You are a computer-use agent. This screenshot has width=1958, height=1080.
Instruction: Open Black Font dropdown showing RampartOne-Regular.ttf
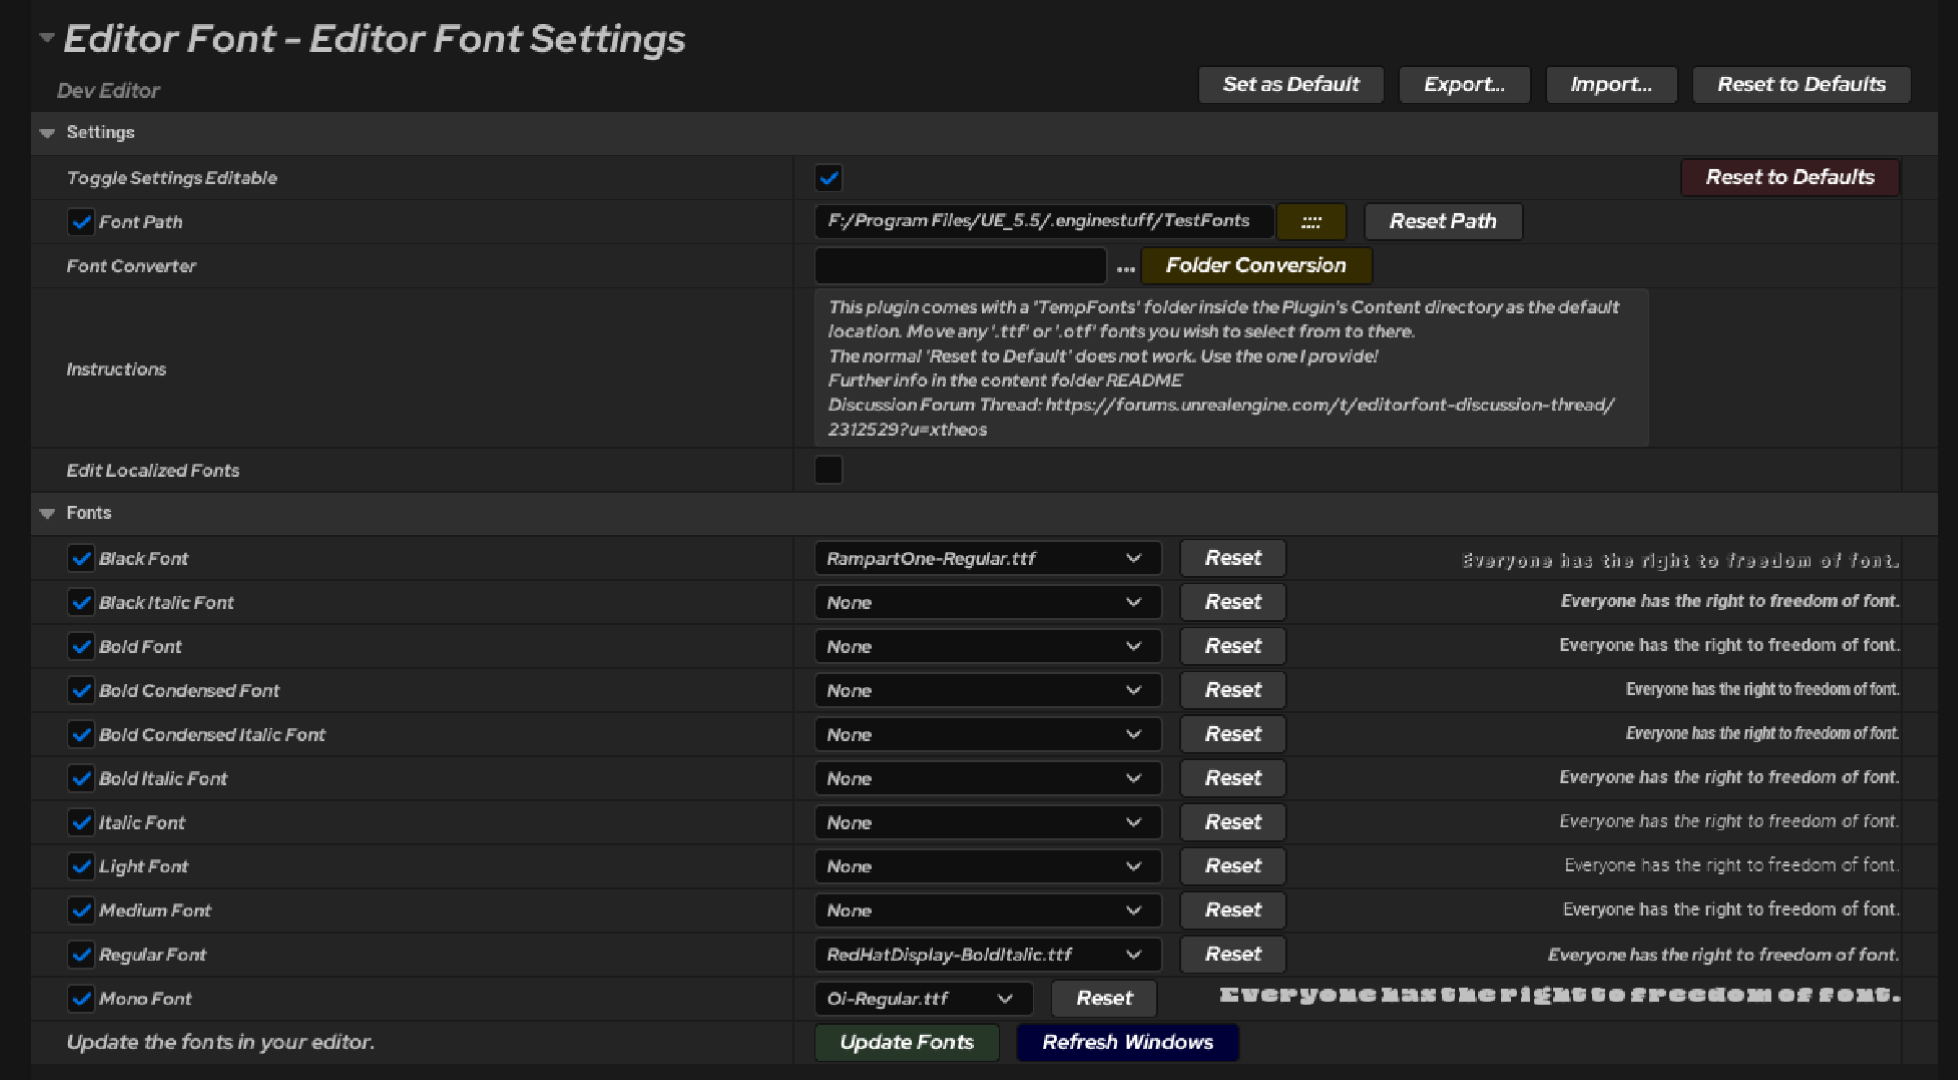(987, 558)
